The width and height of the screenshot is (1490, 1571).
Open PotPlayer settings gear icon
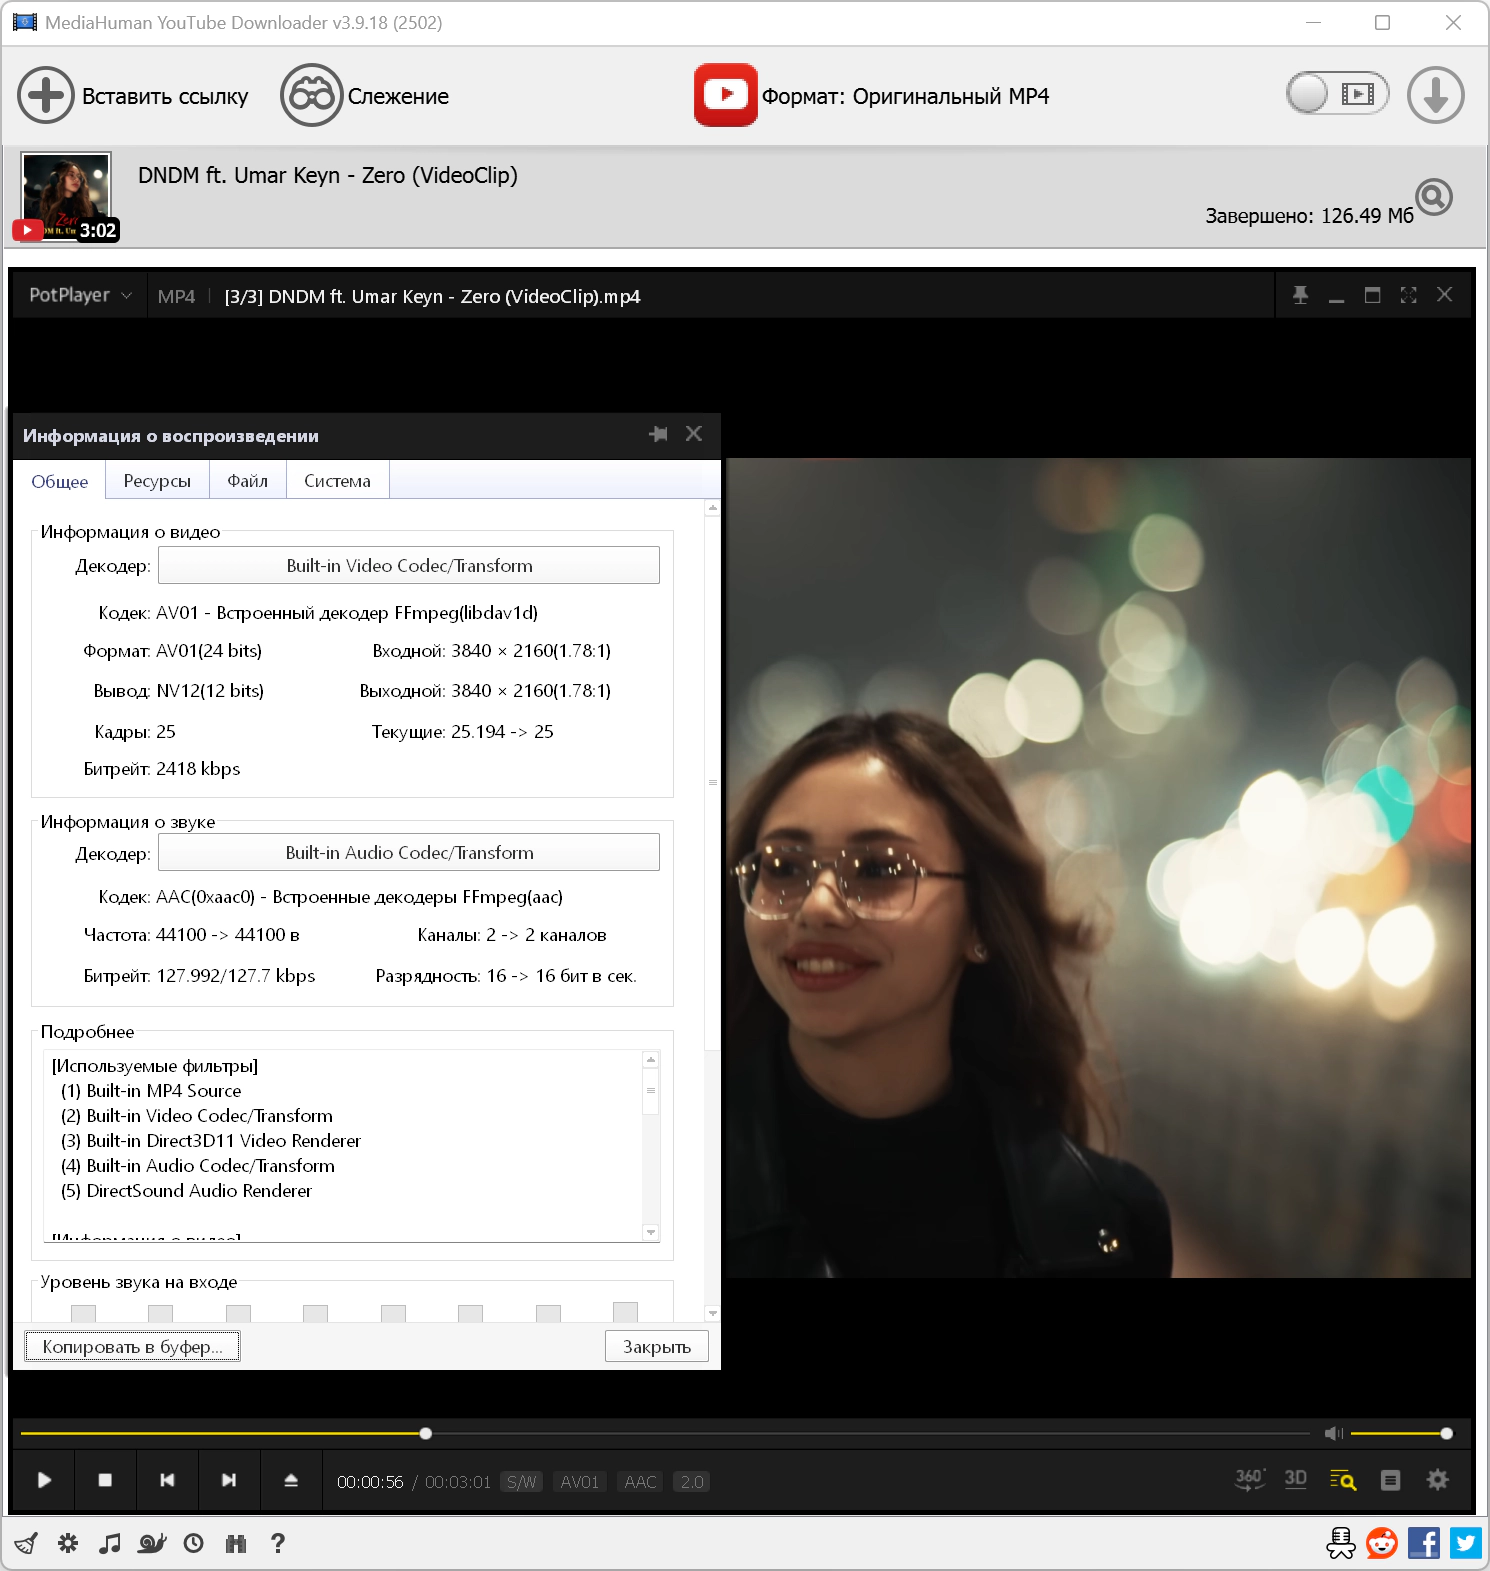1437,1480
